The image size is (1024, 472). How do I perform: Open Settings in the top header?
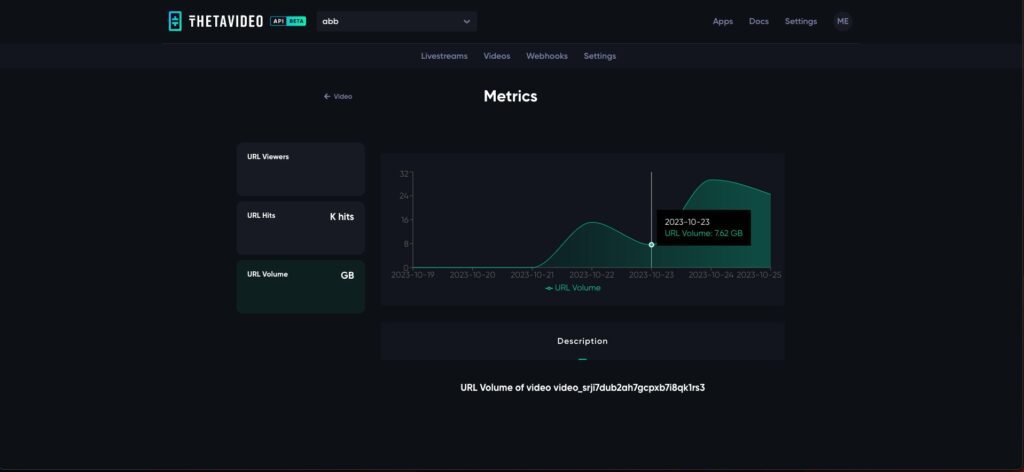[801, 22]
